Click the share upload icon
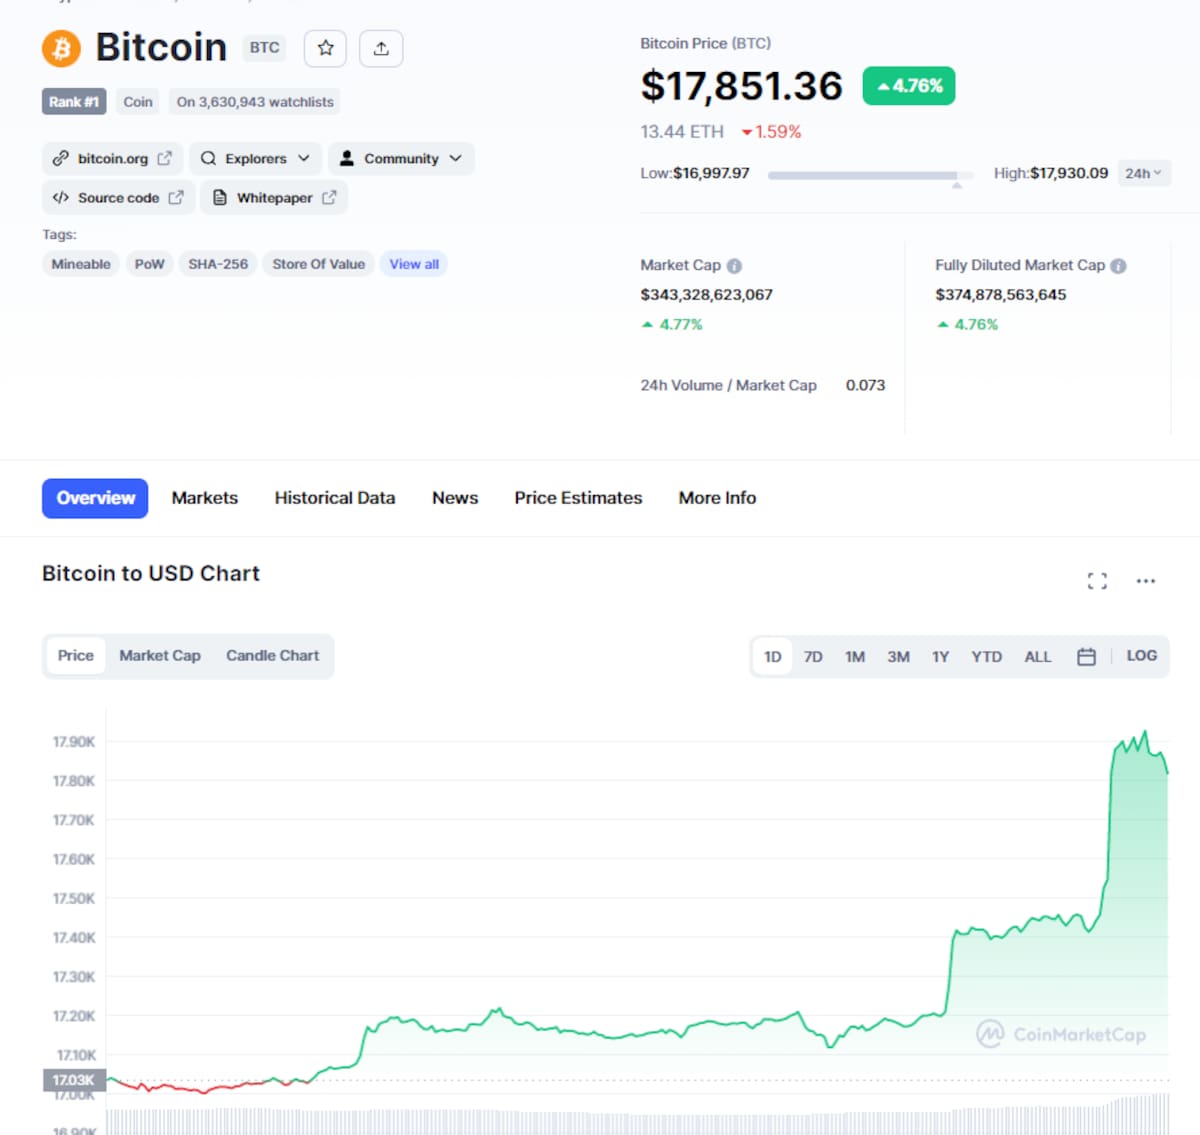Screen dimensions: 1200x1135 (x=381, y=48)
